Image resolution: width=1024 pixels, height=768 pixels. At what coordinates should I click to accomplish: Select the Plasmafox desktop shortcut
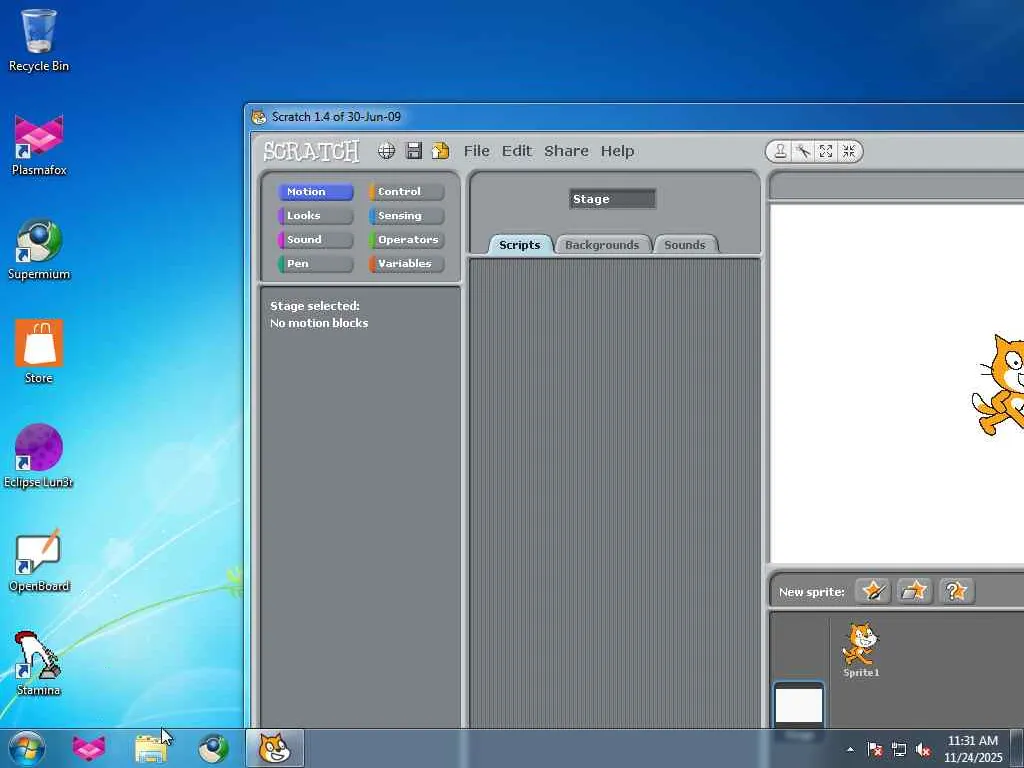[39, 145]
